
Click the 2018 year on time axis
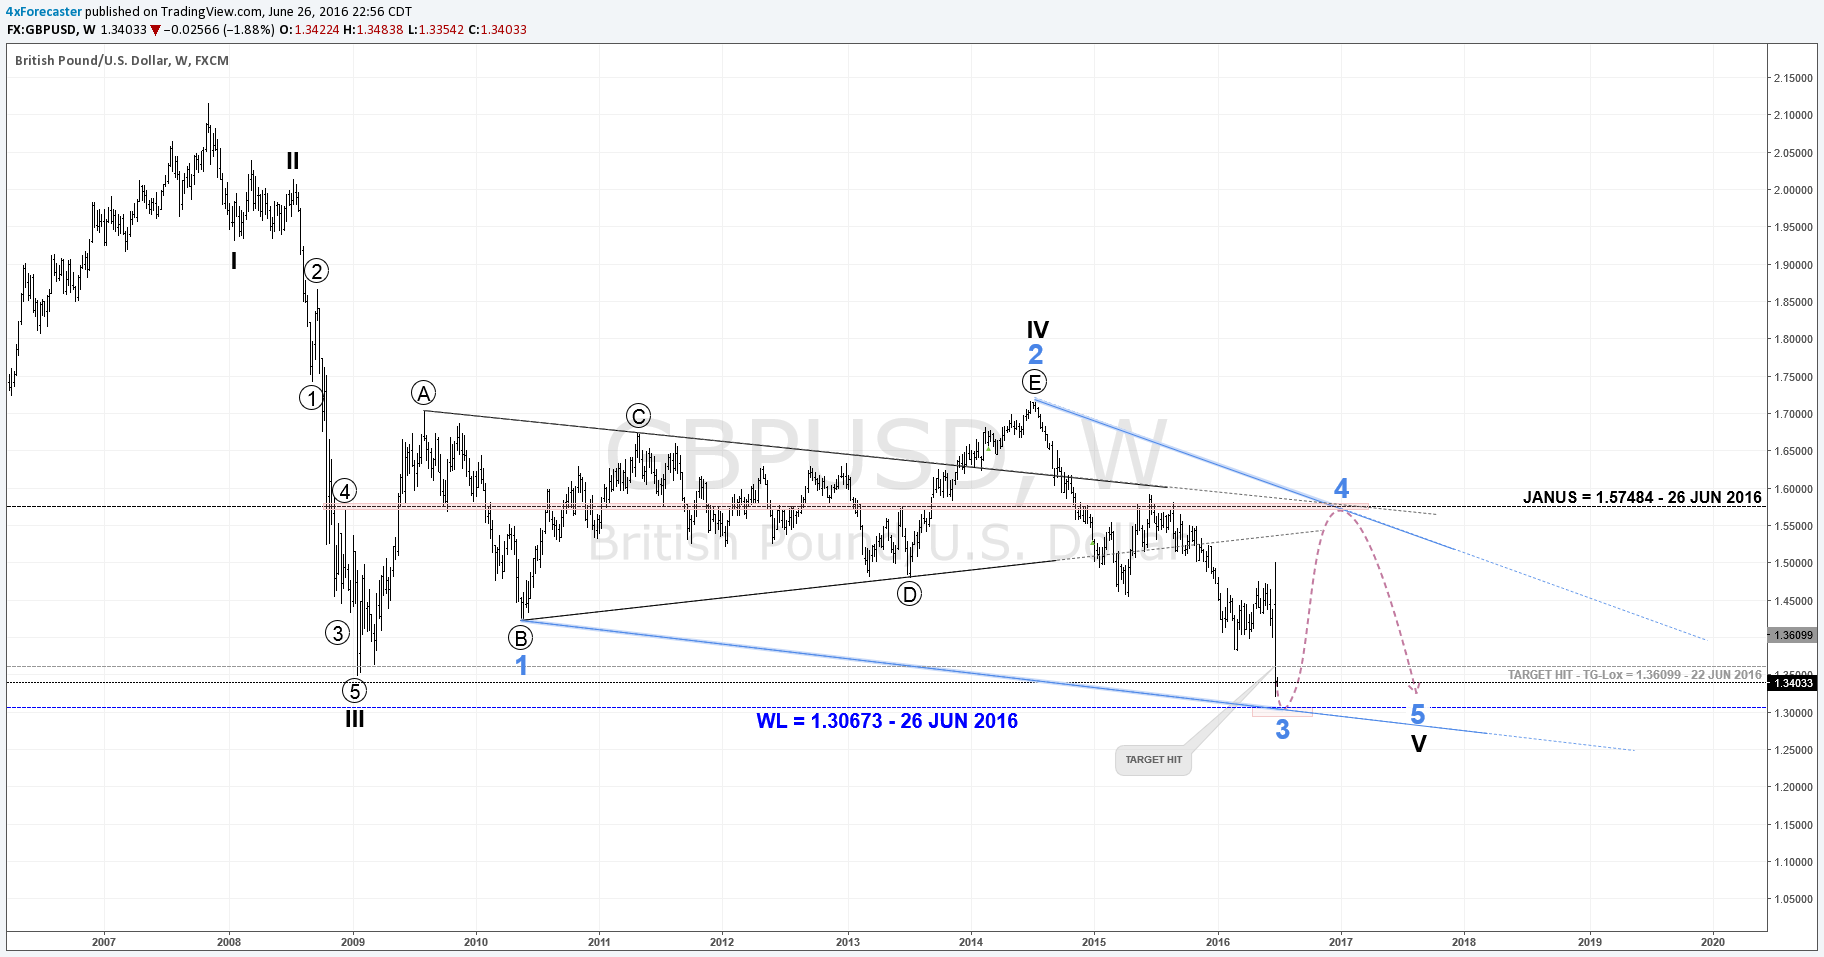click(x=1463, y=942)
